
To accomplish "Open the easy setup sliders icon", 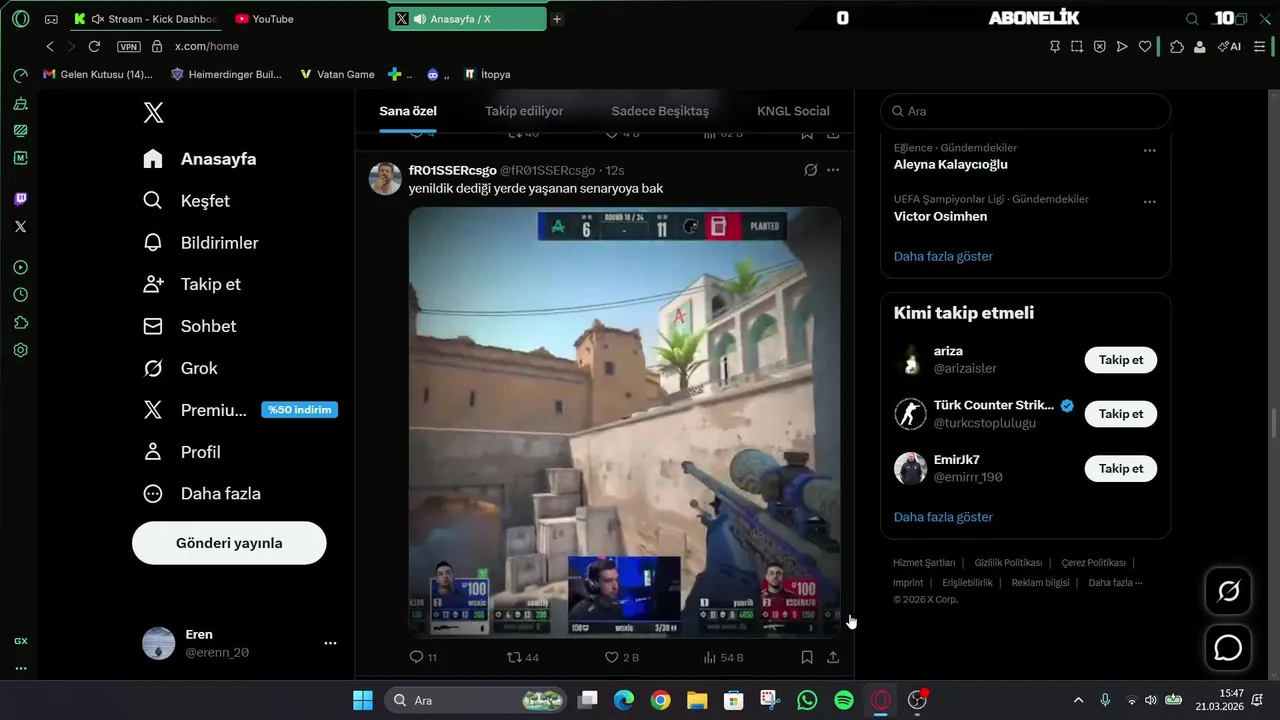I will point(1260,46).
